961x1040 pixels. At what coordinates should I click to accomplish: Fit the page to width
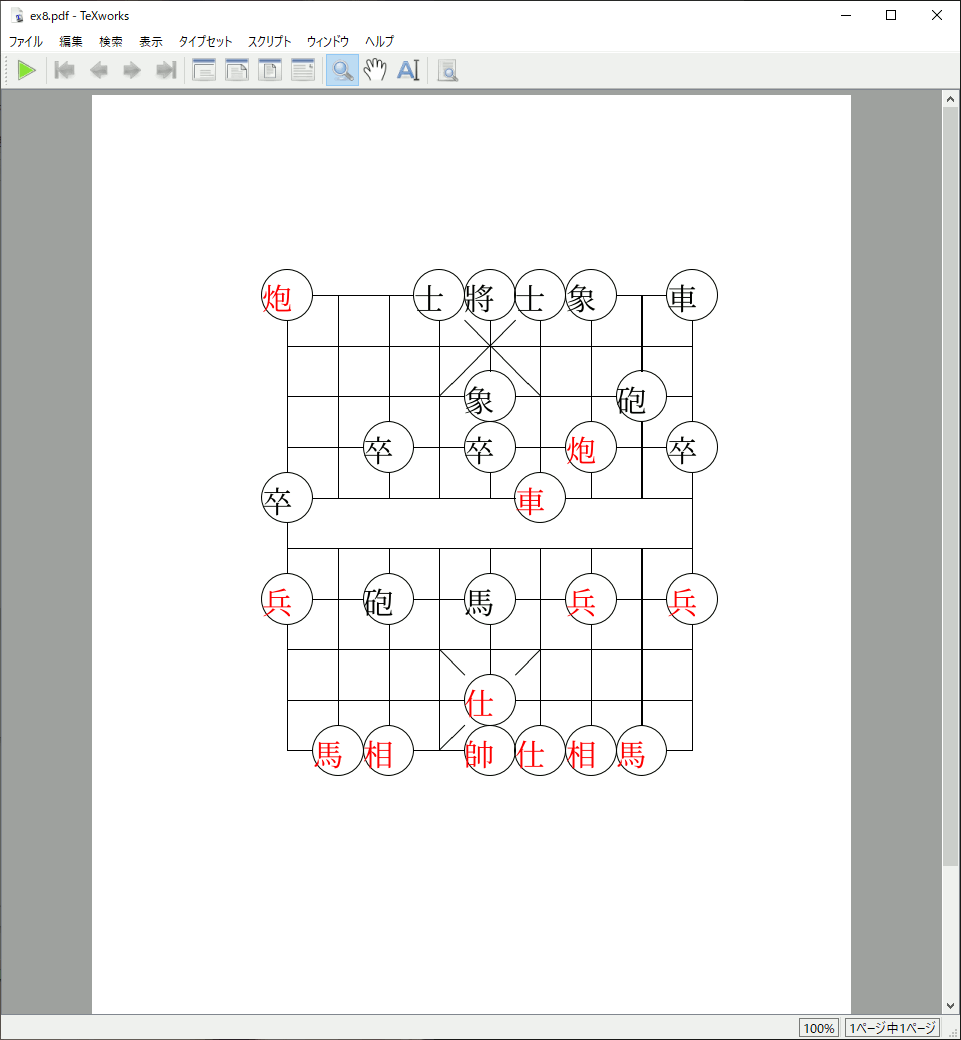237,70
